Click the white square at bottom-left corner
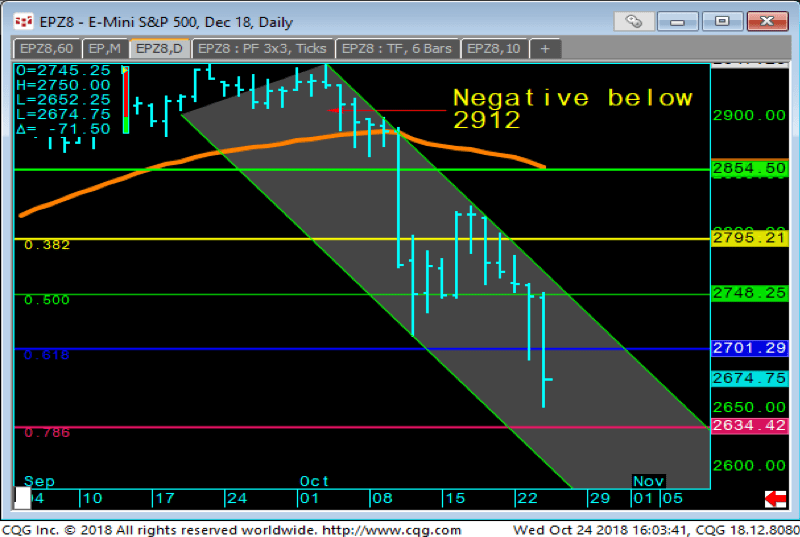Viewport: 800px width, 537px height. [x=22, y=498]
